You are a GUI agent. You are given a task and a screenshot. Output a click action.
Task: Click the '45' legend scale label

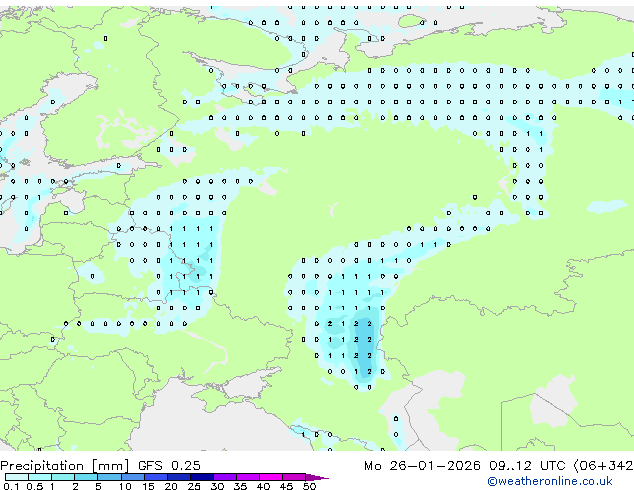tap(286, 486)
